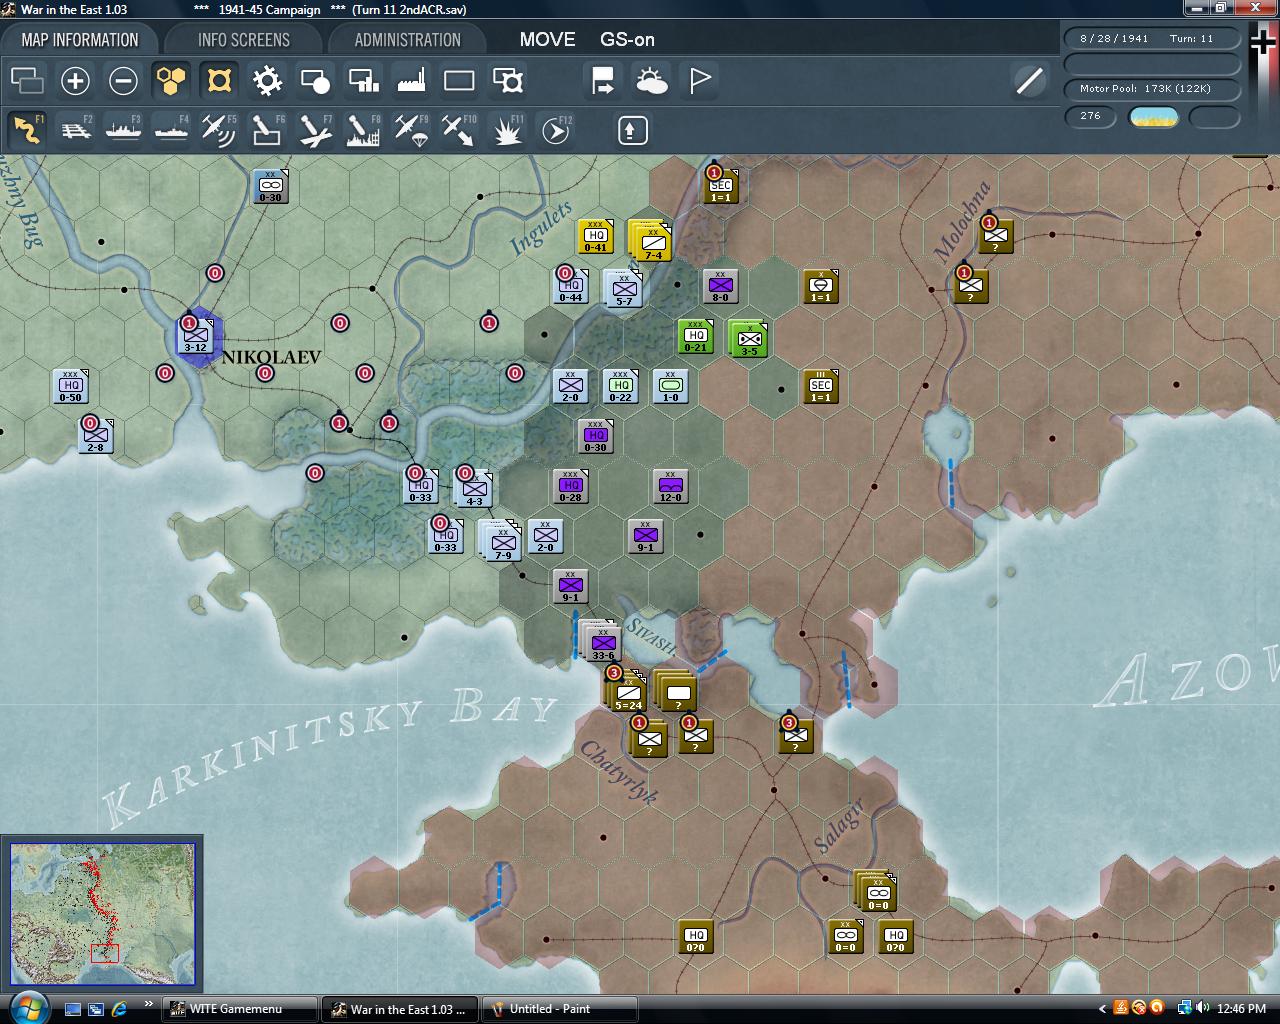Screen dimensions: 1280x1024
Task: Click the date and Turn 11 panel
Action: coord(1151,38)
